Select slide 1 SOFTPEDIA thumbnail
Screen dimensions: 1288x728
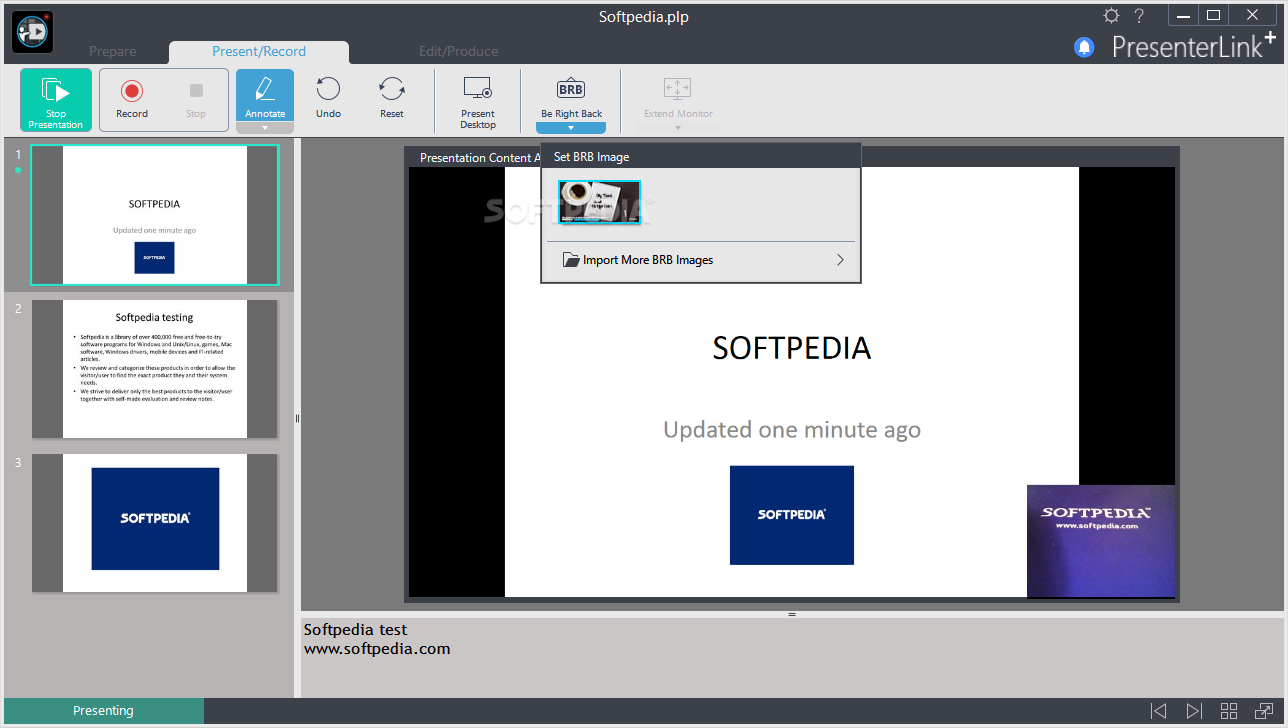point(155,215)
